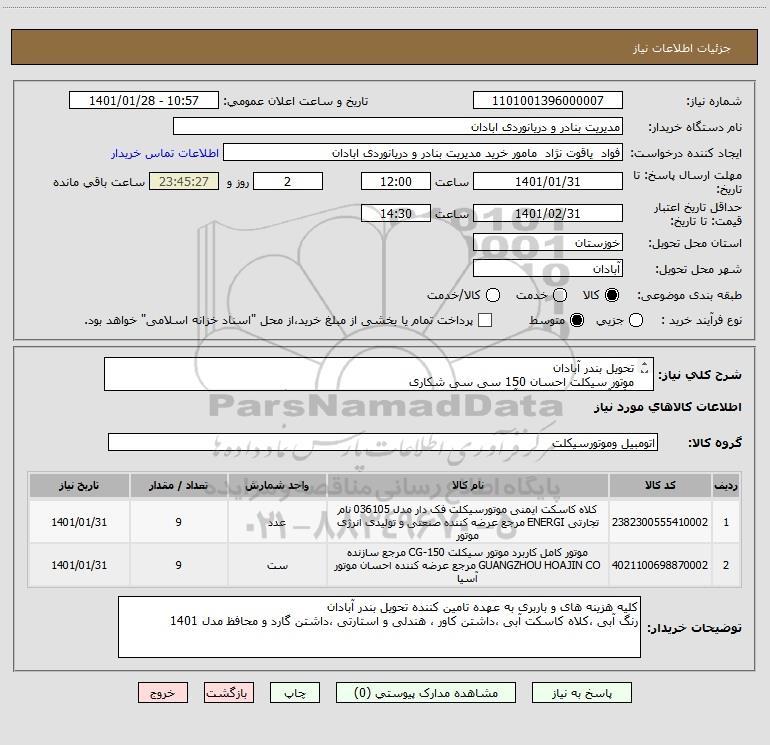Open مشاهده مدارک پیوستی (0) button
Screen dimensions: 770x745
pyautogui.click(x=426, y=693)
